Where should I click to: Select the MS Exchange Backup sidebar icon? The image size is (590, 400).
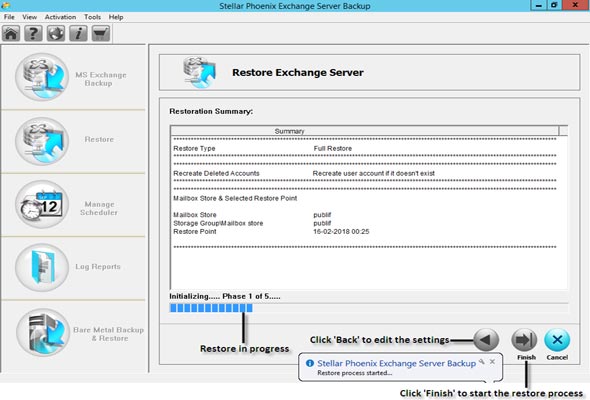42,77
